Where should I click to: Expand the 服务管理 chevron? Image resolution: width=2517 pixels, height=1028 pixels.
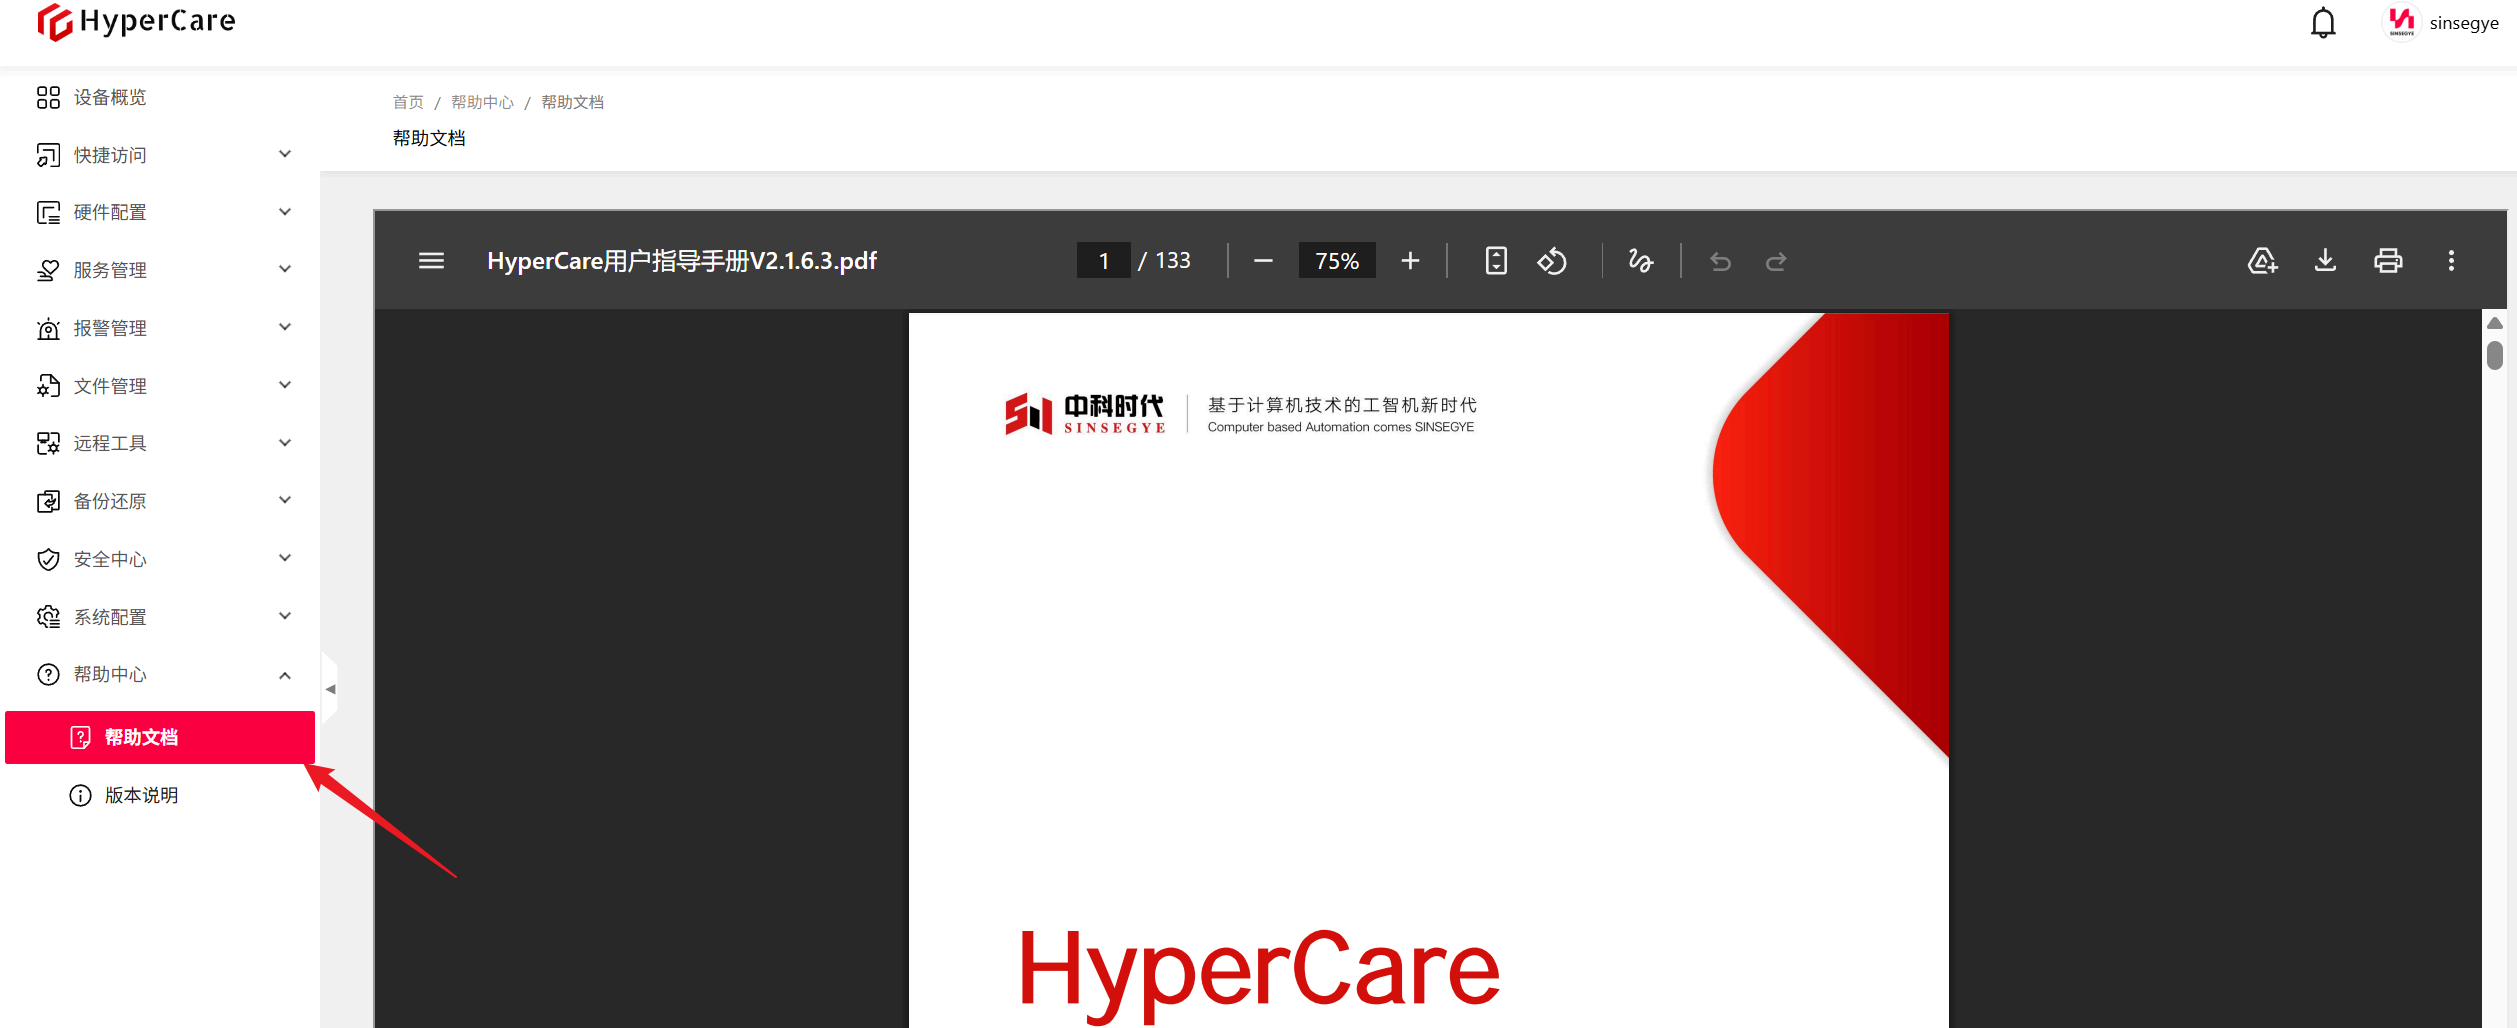(x=285, y=269)
